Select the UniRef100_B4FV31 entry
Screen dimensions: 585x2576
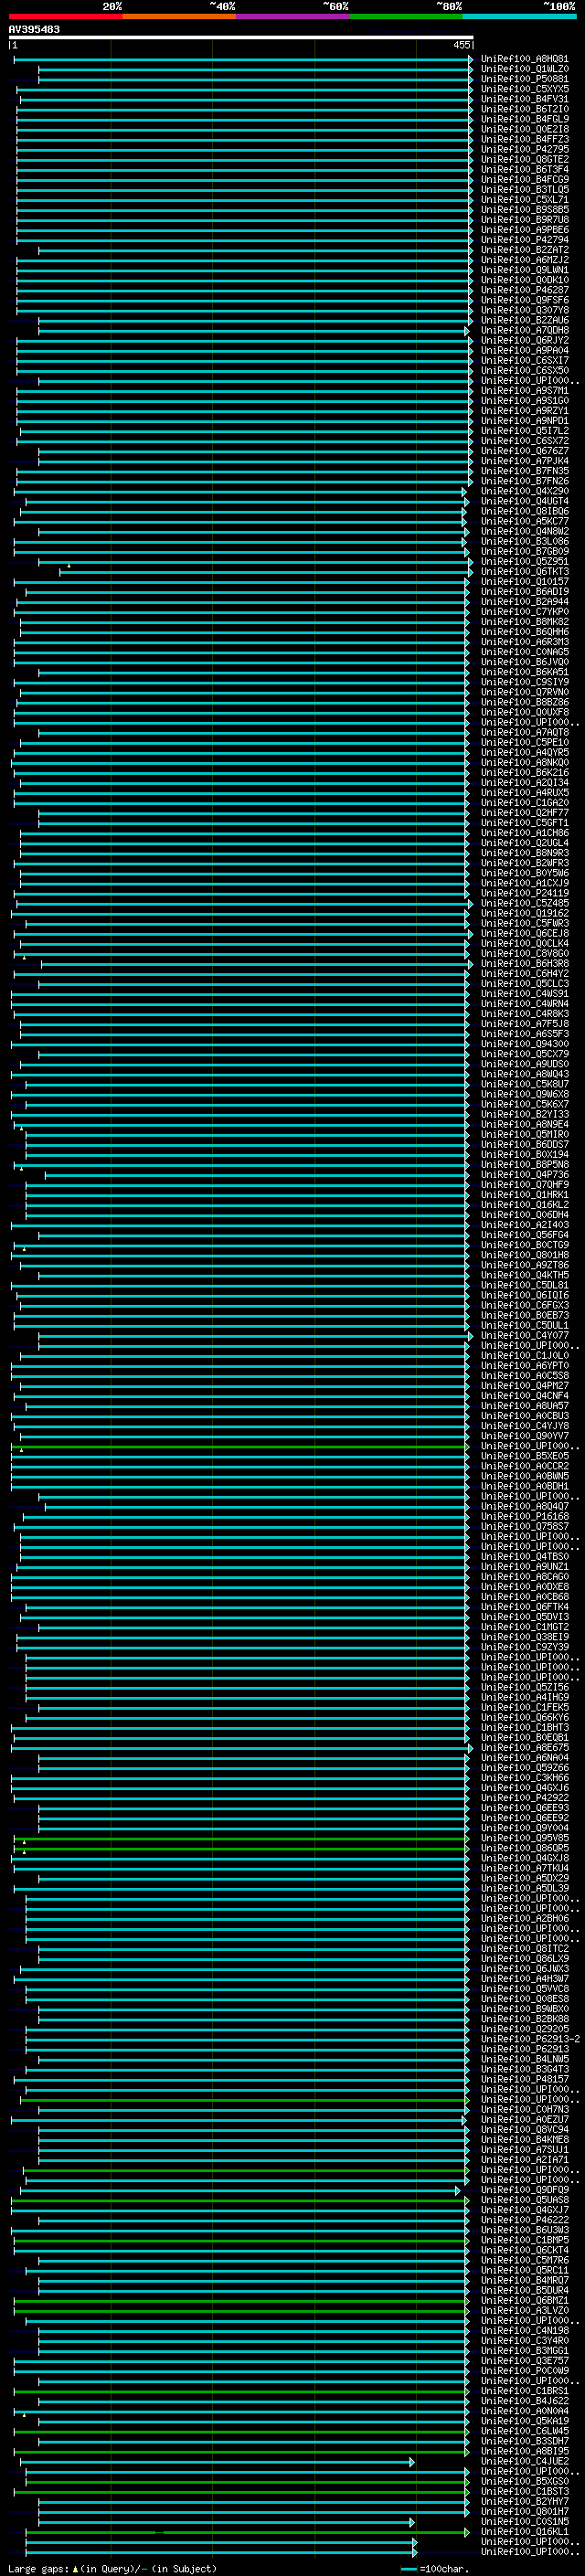(525, 99)
